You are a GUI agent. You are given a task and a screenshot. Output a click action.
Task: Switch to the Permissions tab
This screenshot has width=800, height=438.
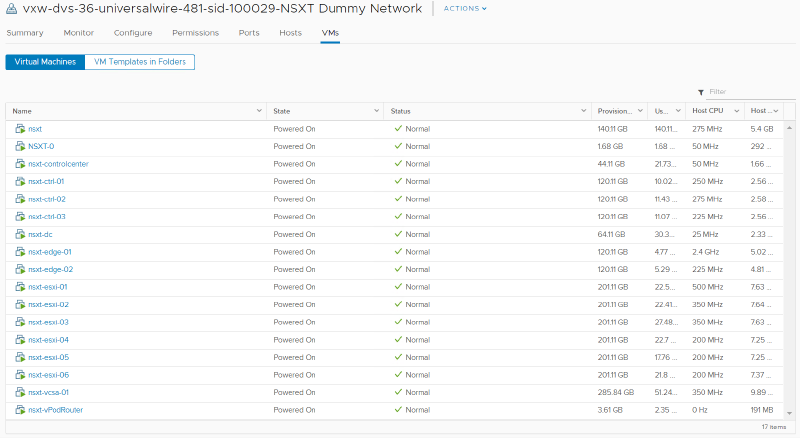[x=195, y=33]
